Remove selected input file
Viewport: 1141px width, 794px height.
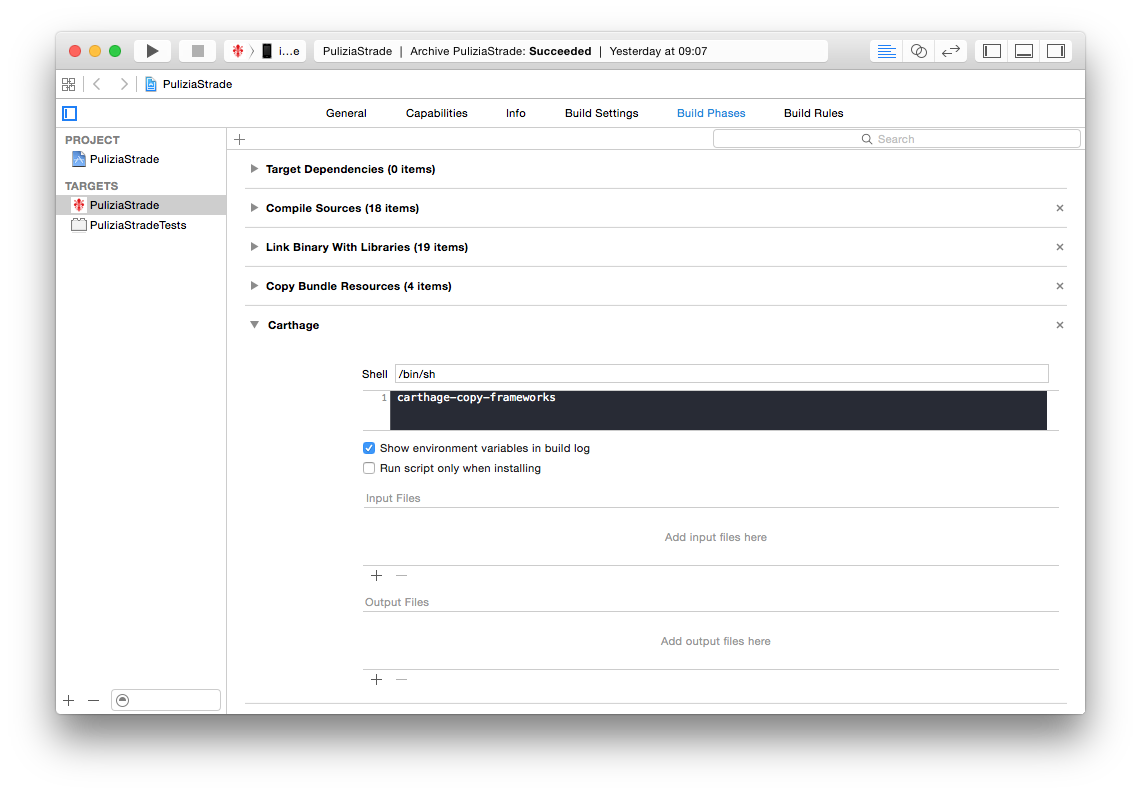[401, 576]
